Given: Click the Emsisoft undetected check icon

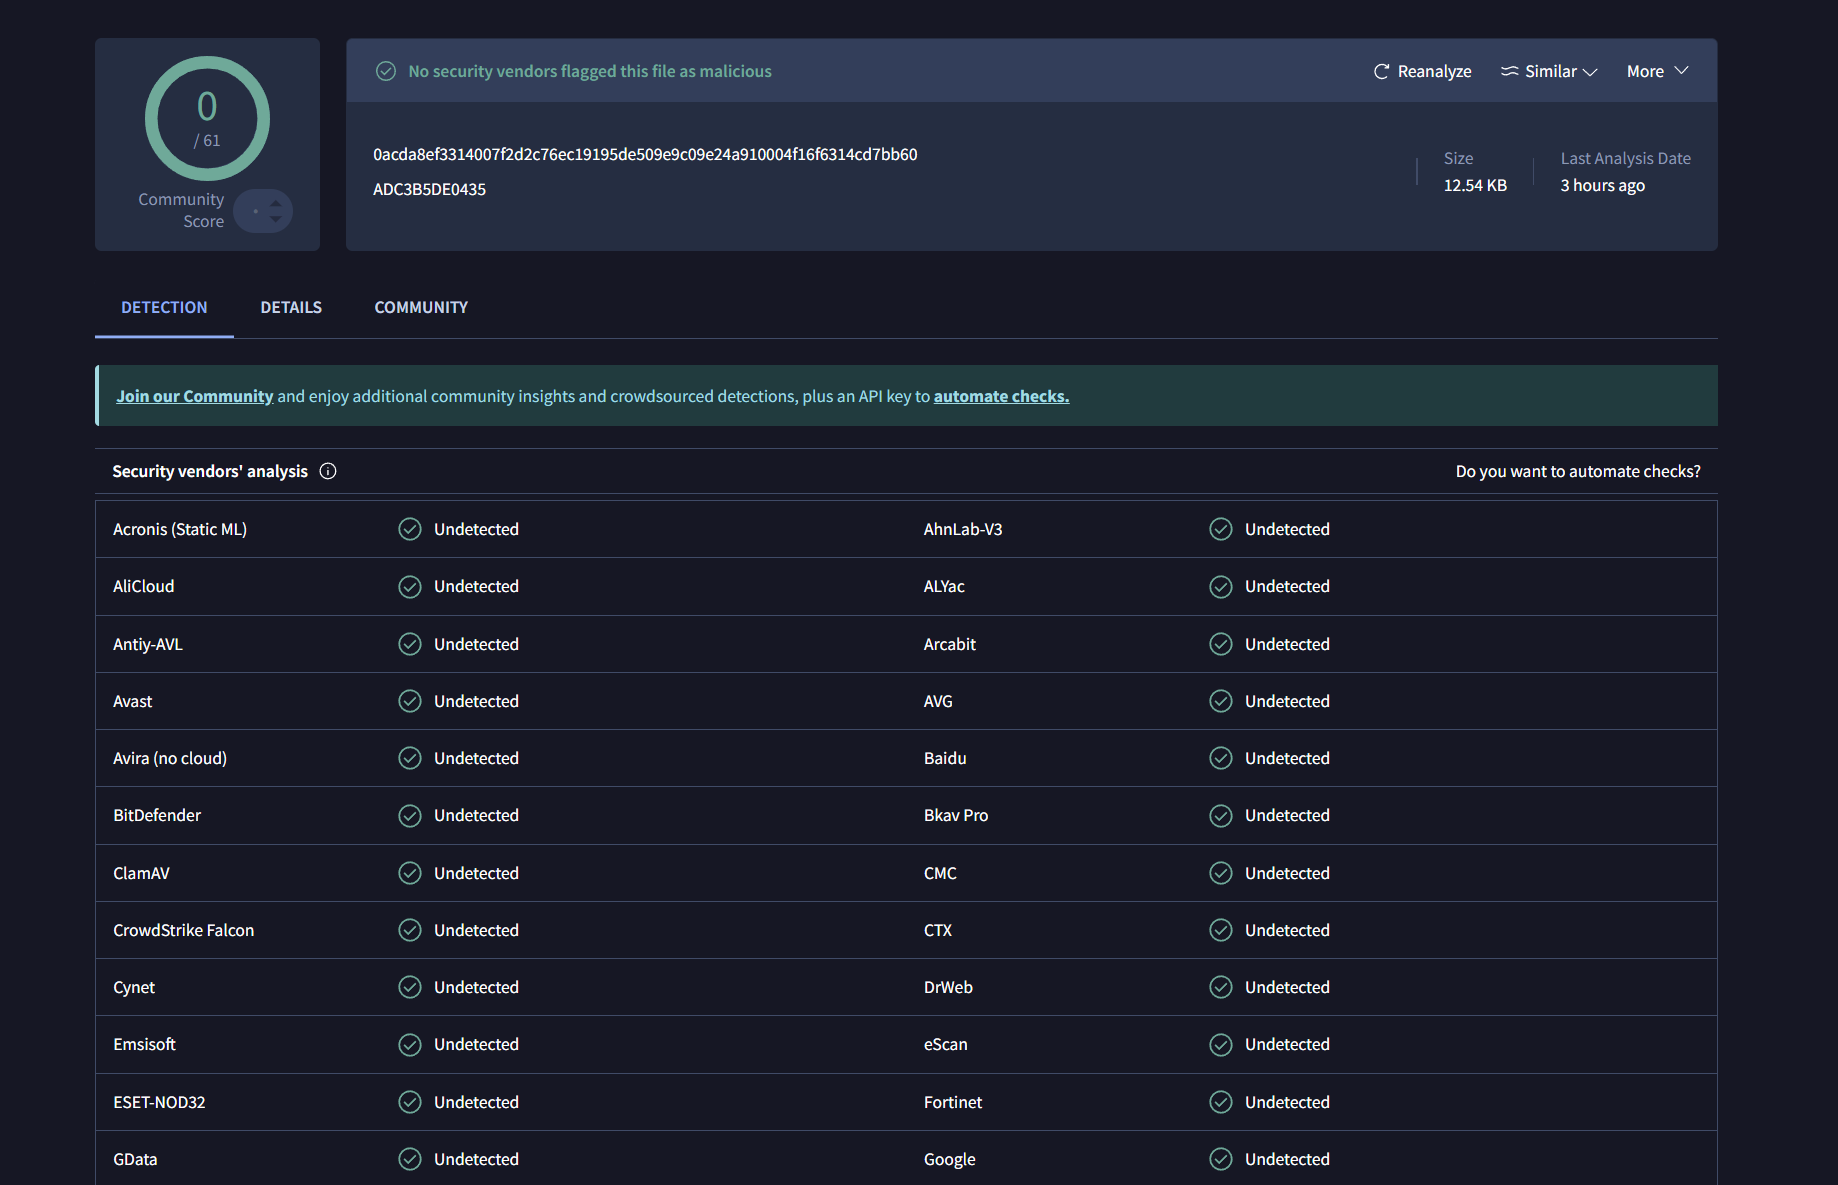Looking at the screenshot, I should pyautogui.click(x=410, y=1044).
